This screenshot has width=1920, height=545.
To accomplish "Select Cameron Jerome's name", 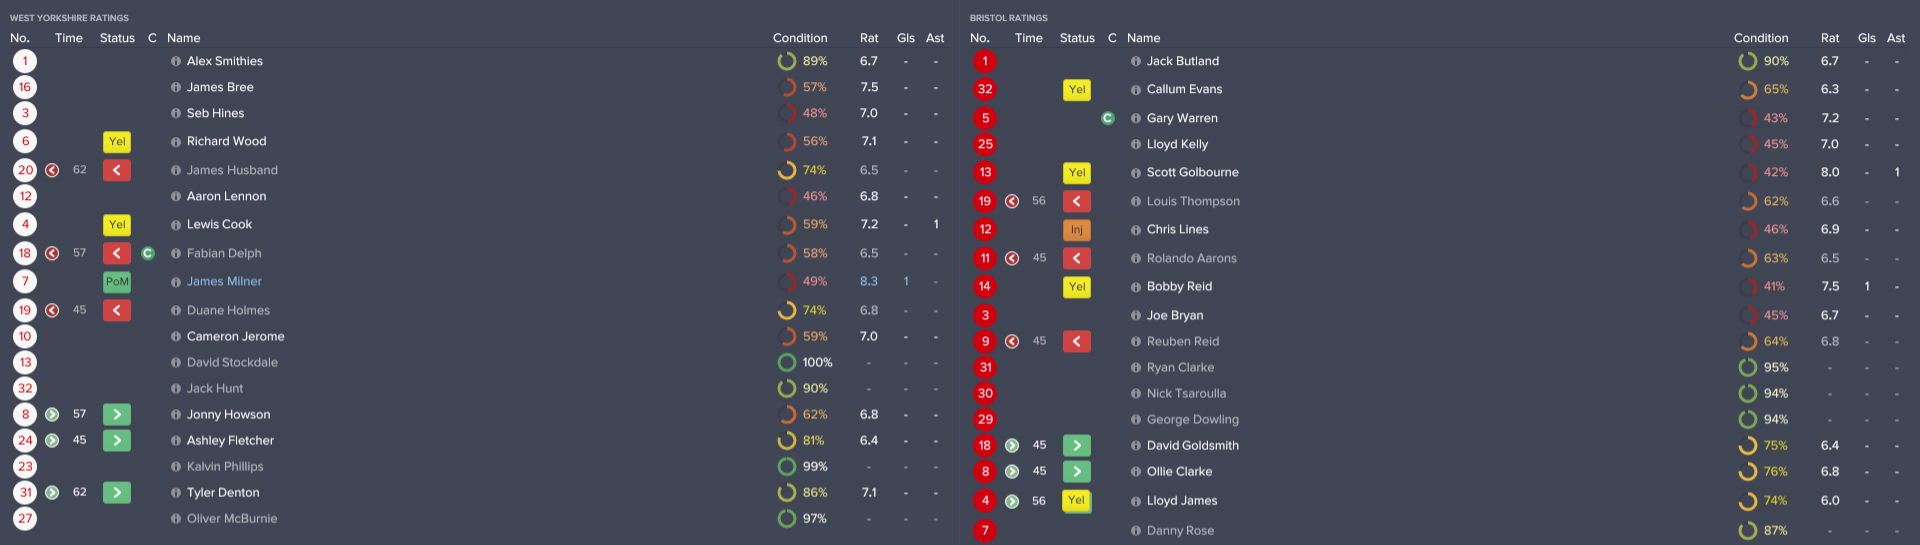I will click(x=235, y=336).
